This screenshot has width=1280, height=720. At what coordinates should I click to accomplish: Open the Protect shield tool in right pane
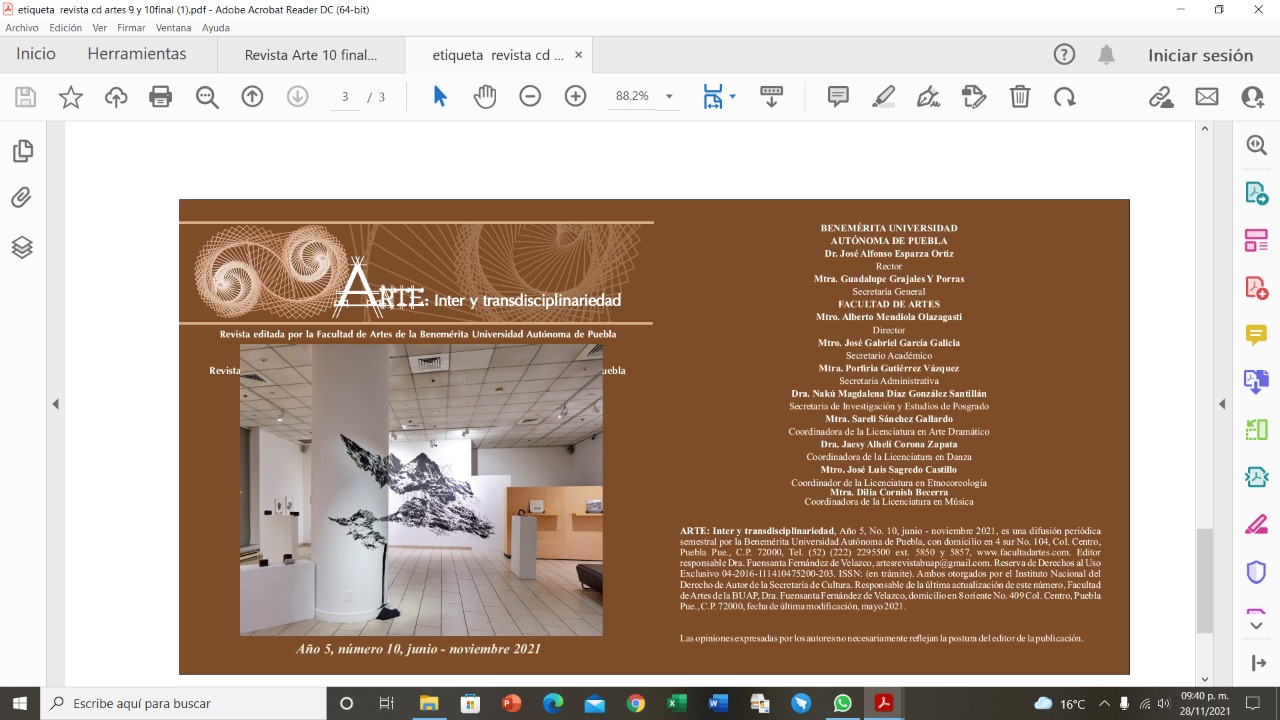[x=1256, y=572]
